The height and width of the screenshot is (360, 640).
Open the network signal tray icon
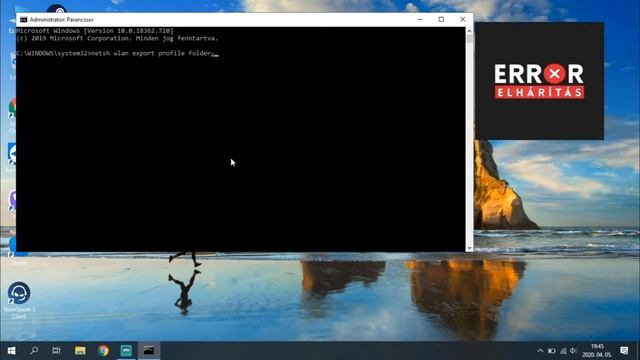[563, 351]
